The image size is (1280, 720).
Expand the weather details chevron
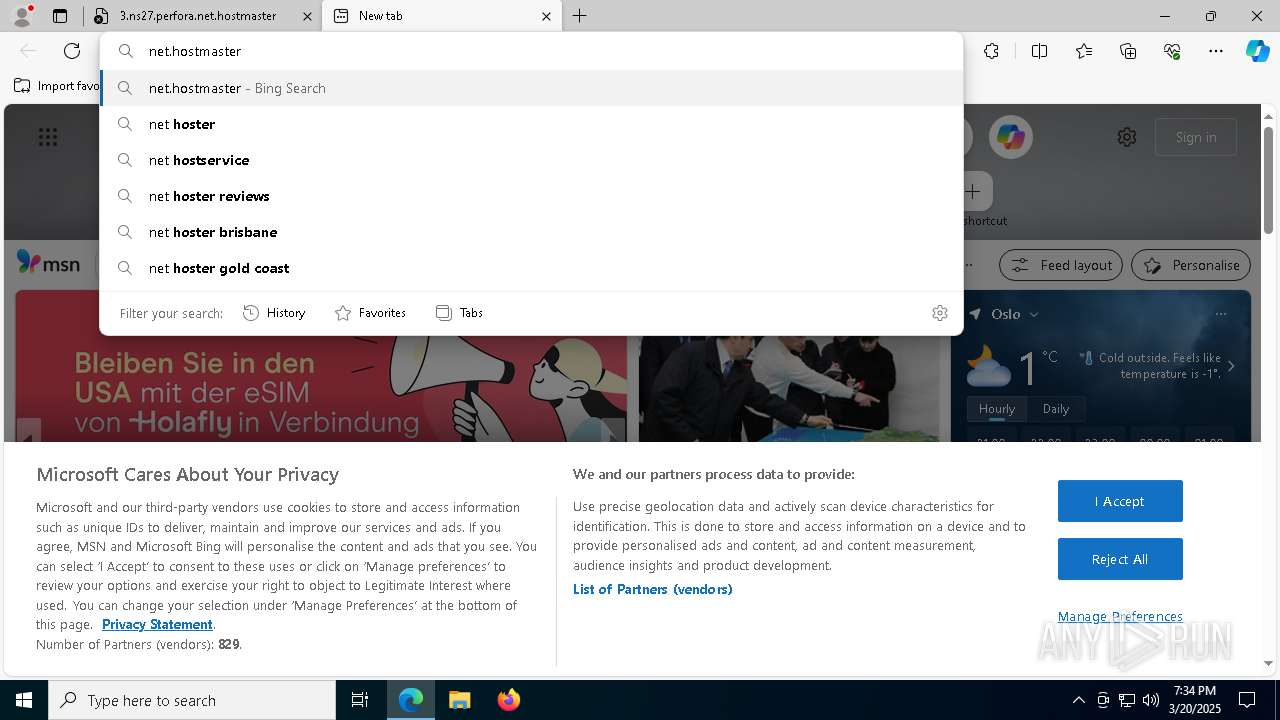(x=1231, y=366)
